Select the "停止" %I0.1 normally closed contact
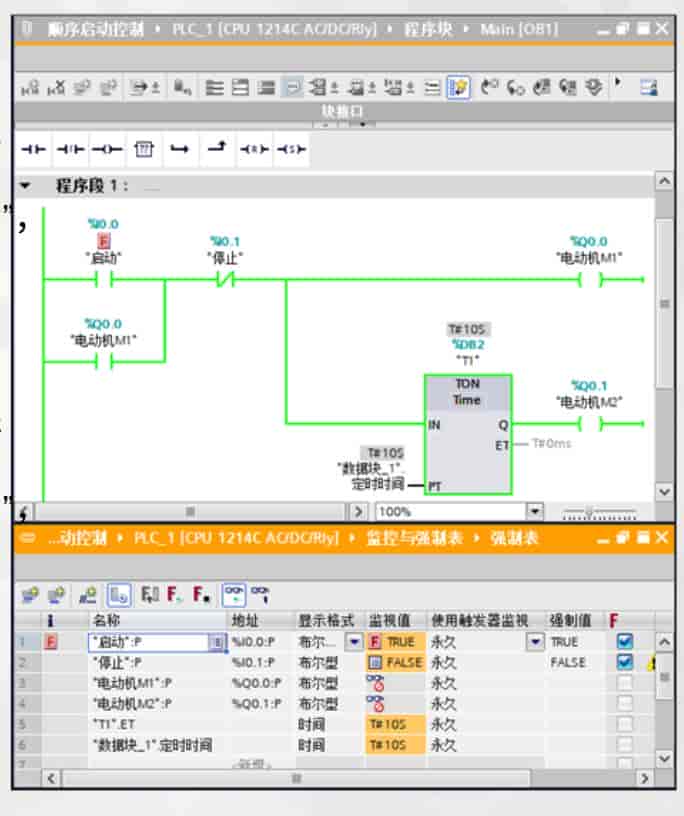Screen dimensions: 684x816 pyautogui.click(x=225, y=279)
